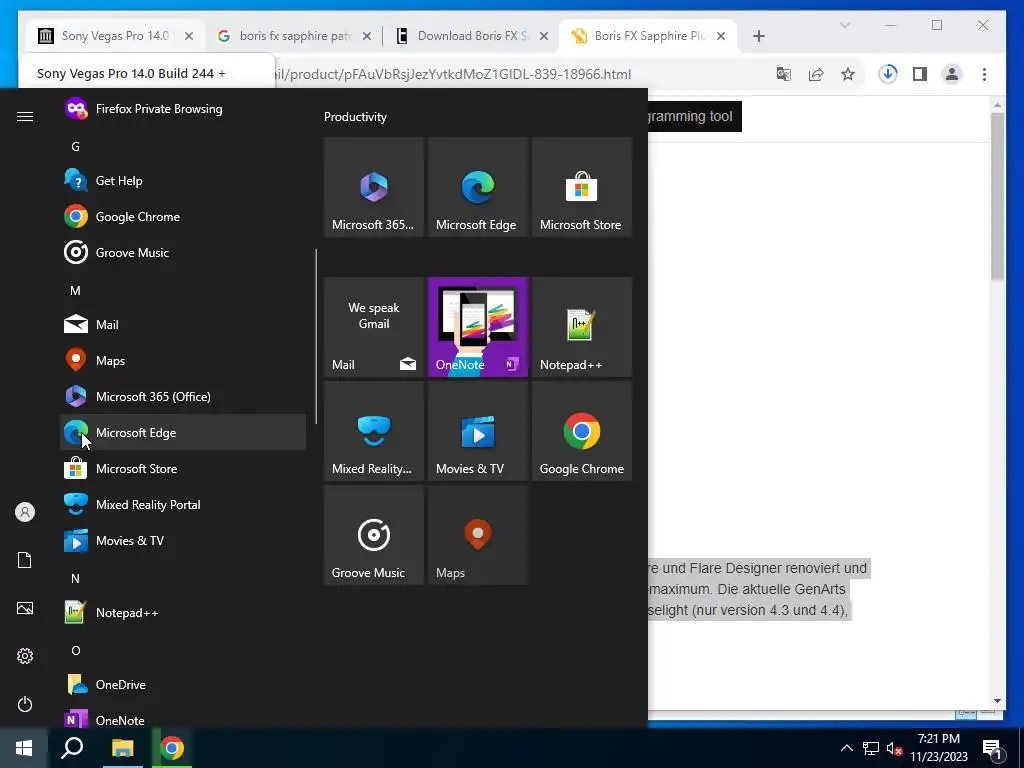Click the Productivity group title
The height and width of the screenshot is (768, 1024).
355,117
